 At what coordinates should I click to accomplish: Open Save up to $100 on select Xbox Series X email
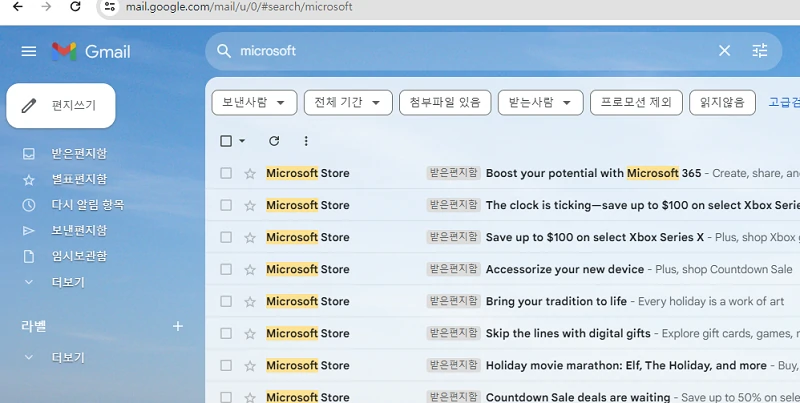point(595,237)
